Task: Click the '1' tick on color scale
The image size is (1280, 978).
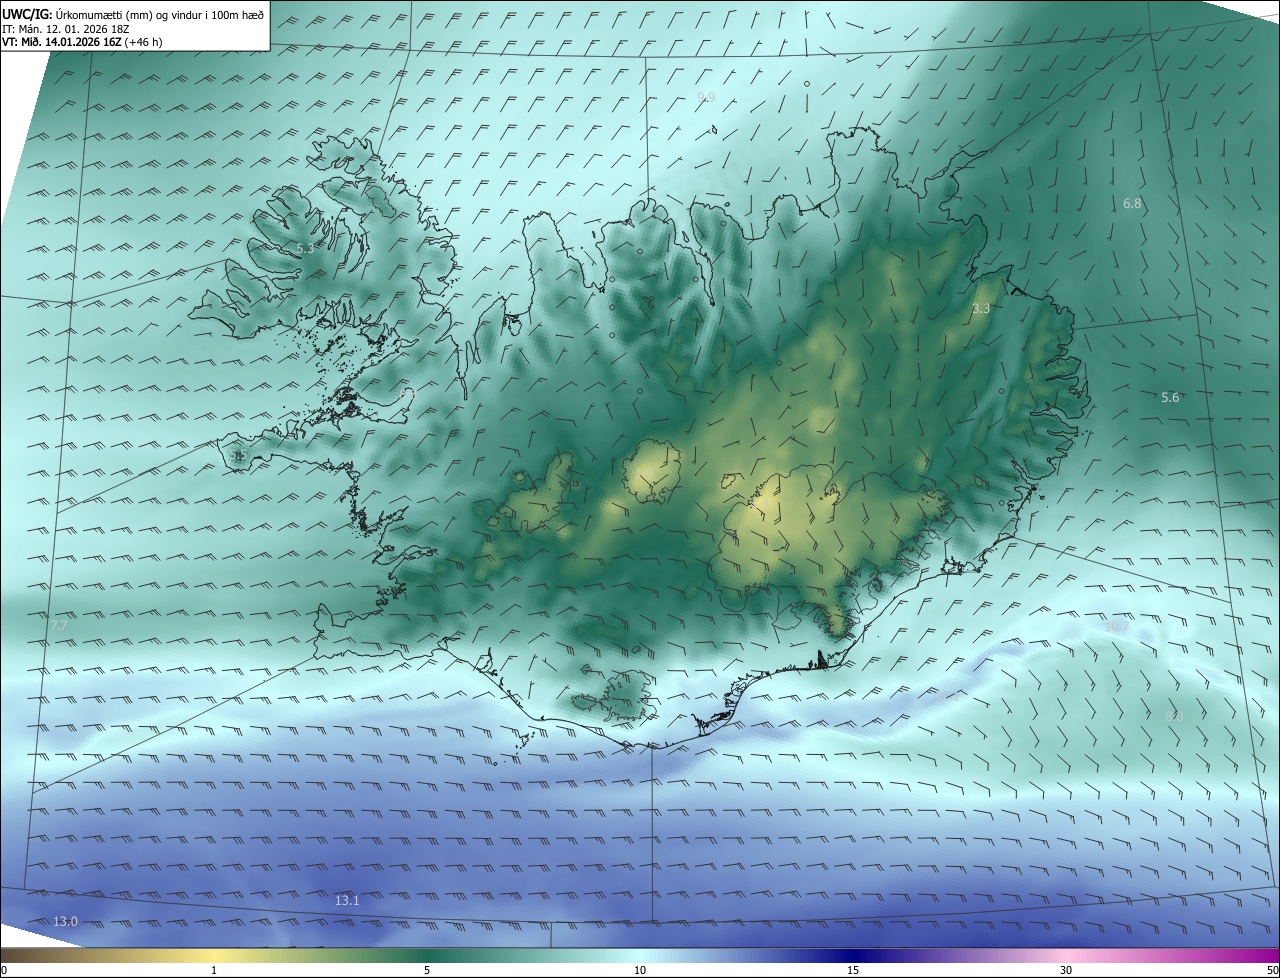Action: click(x=214, y=970)
